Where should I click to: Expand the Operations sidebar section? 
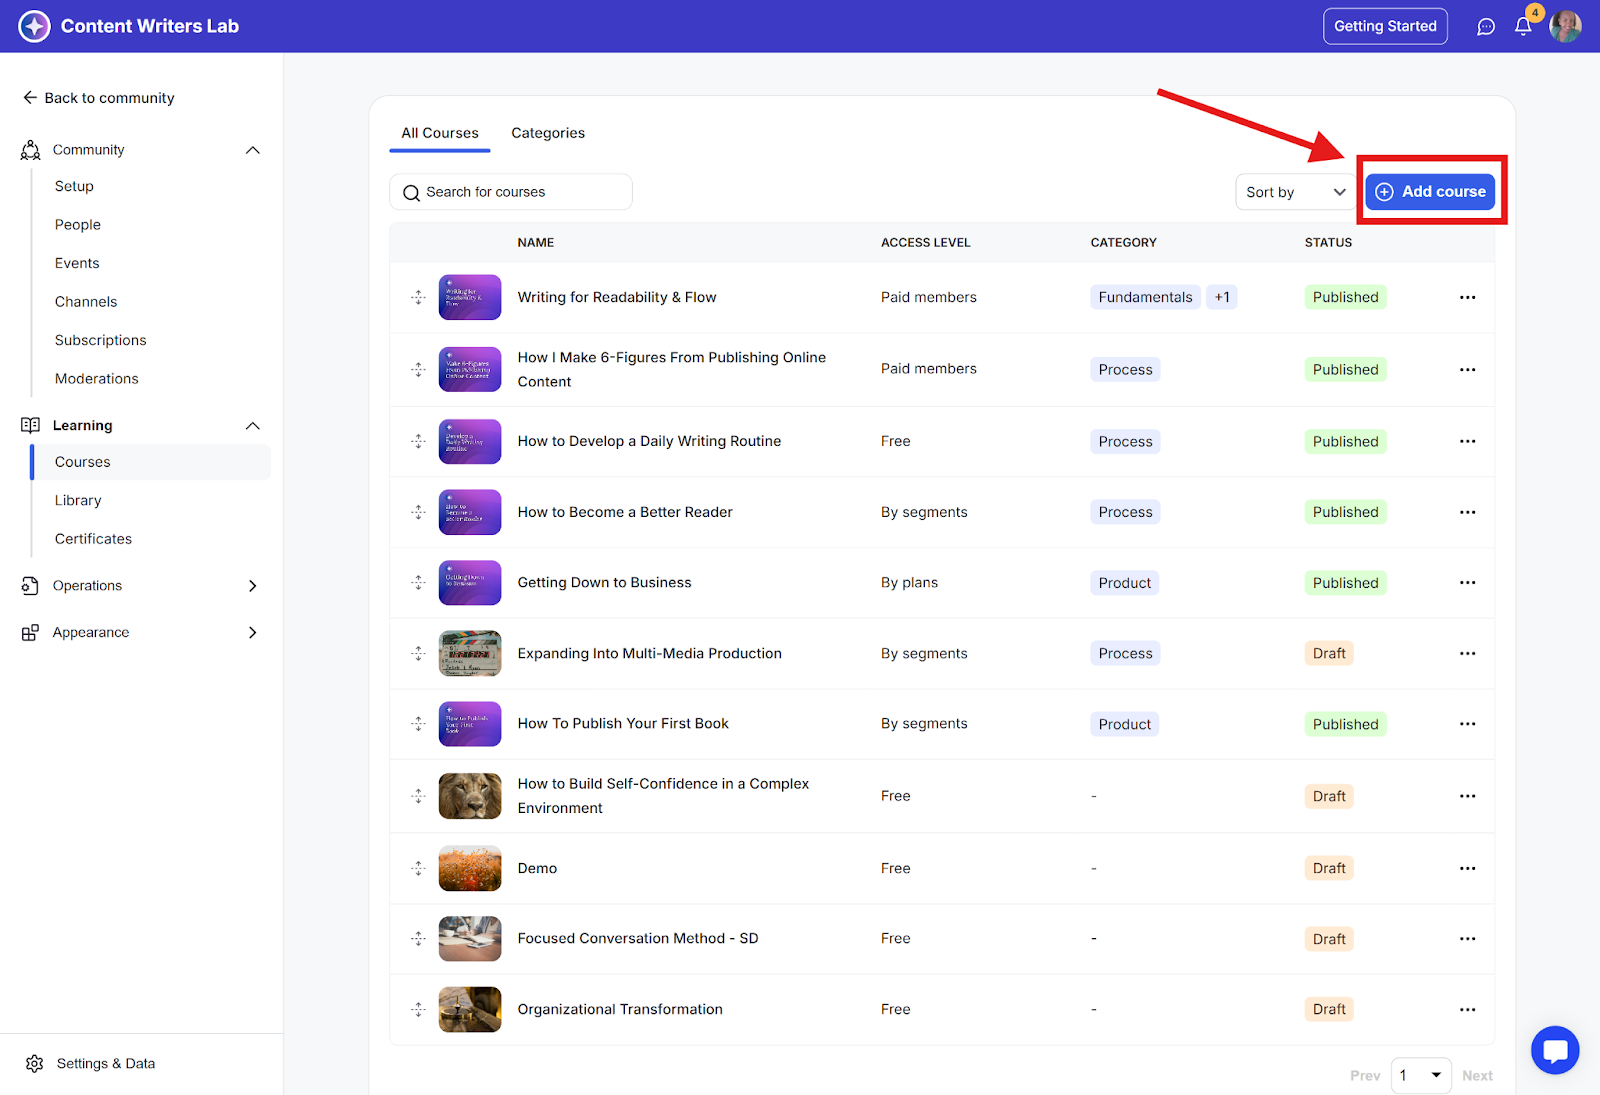coord(253,586)
